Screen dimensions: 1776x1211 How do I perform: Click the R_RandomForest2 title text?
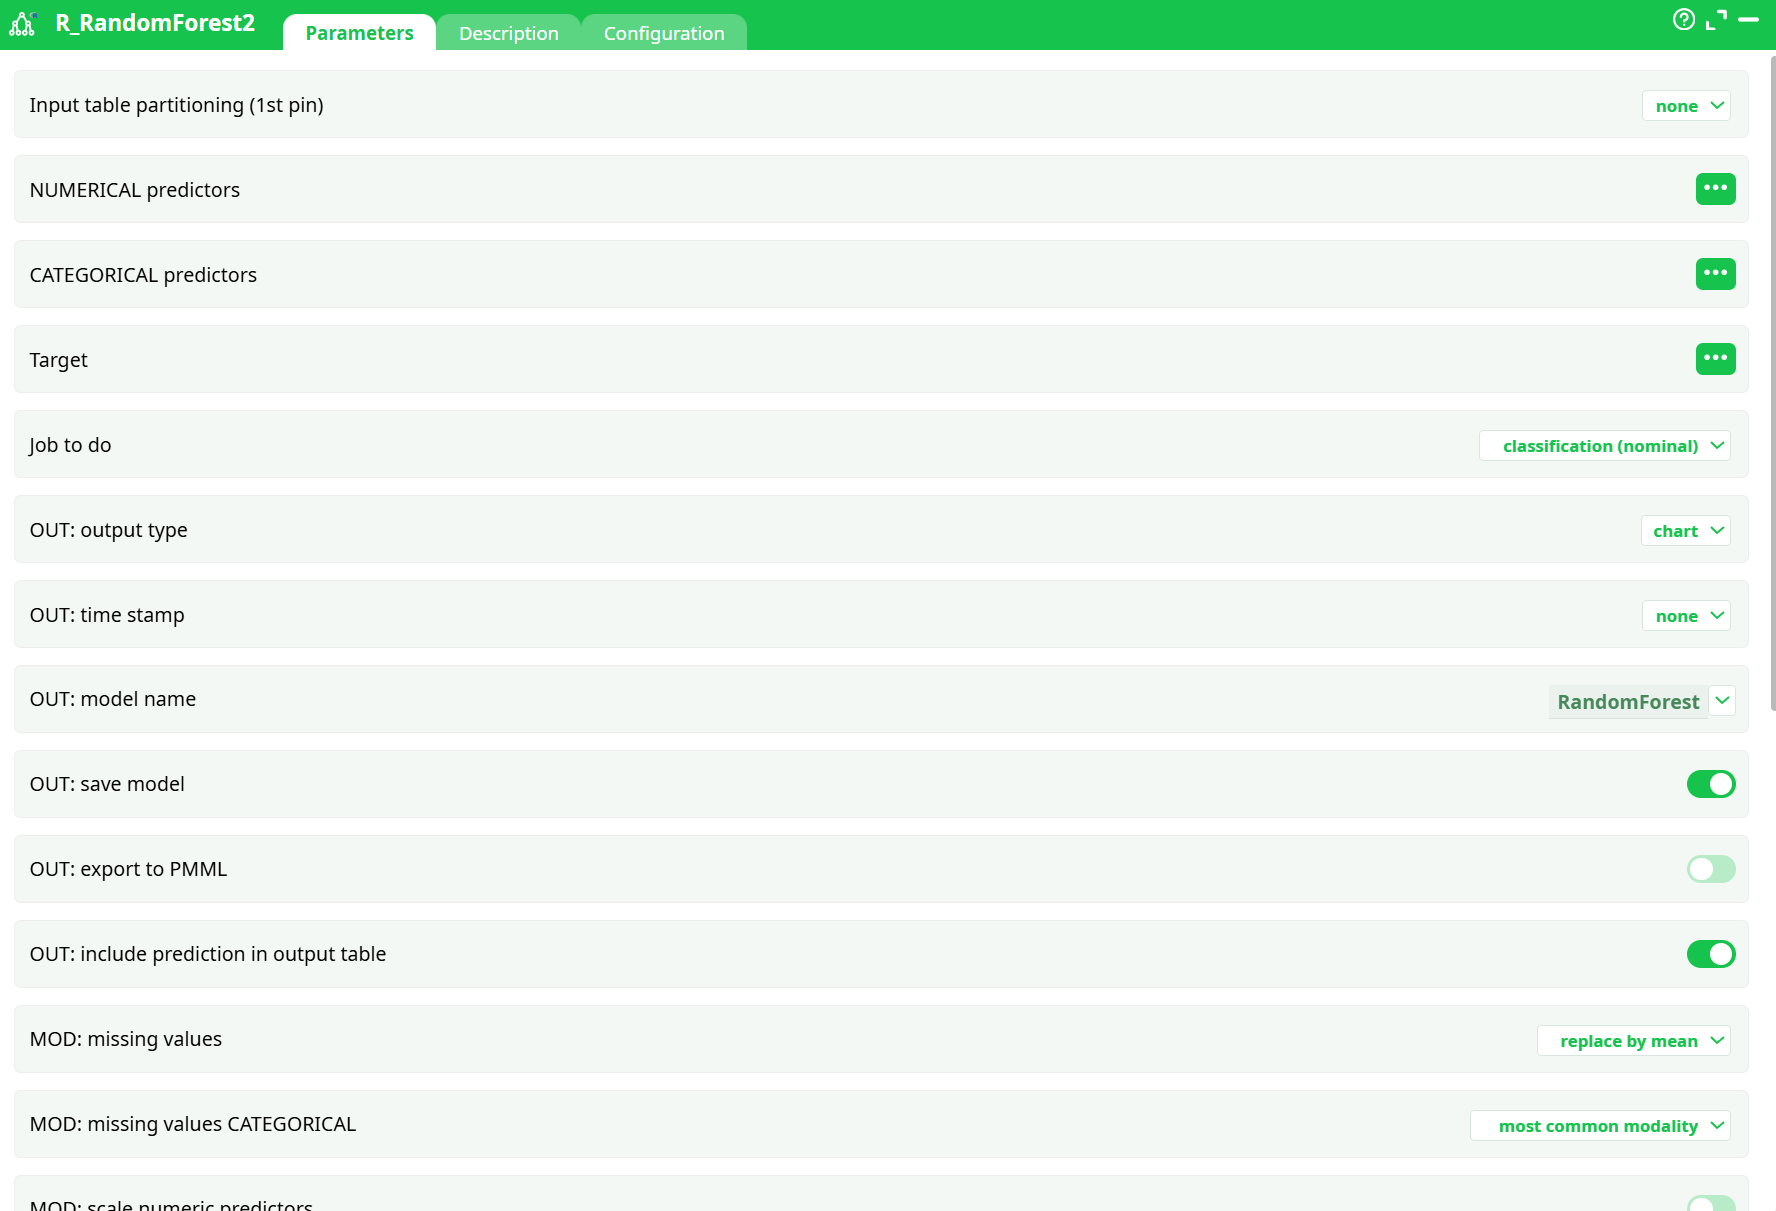(155, 22)
